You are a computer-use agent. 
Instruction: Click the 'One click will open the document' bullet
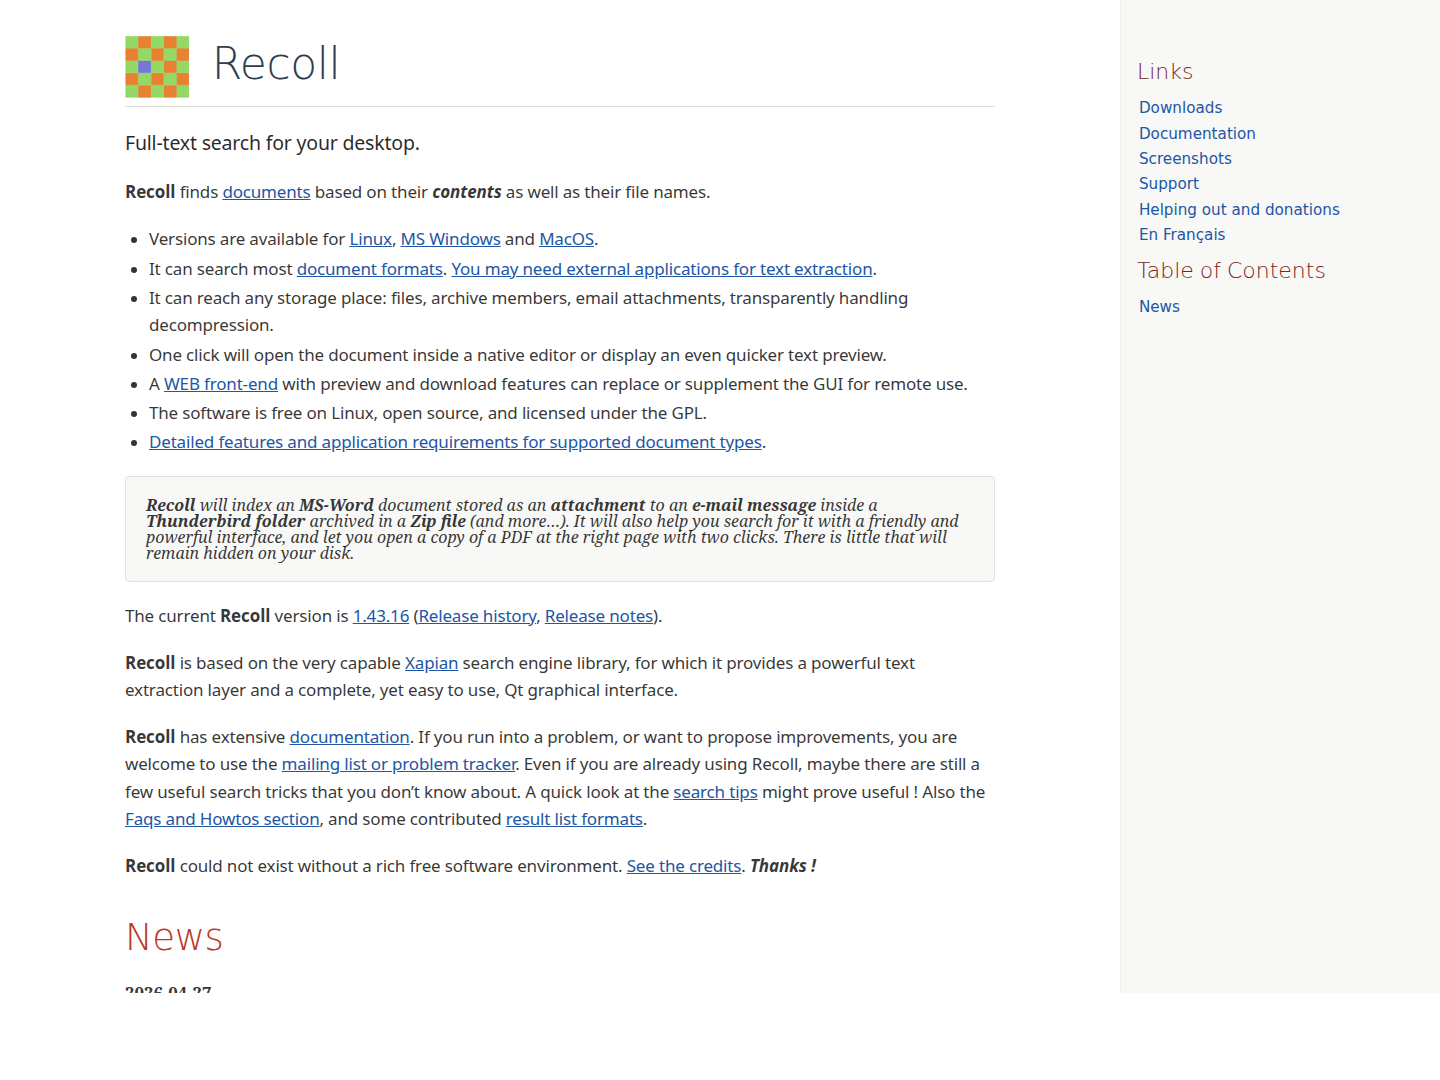518,355
